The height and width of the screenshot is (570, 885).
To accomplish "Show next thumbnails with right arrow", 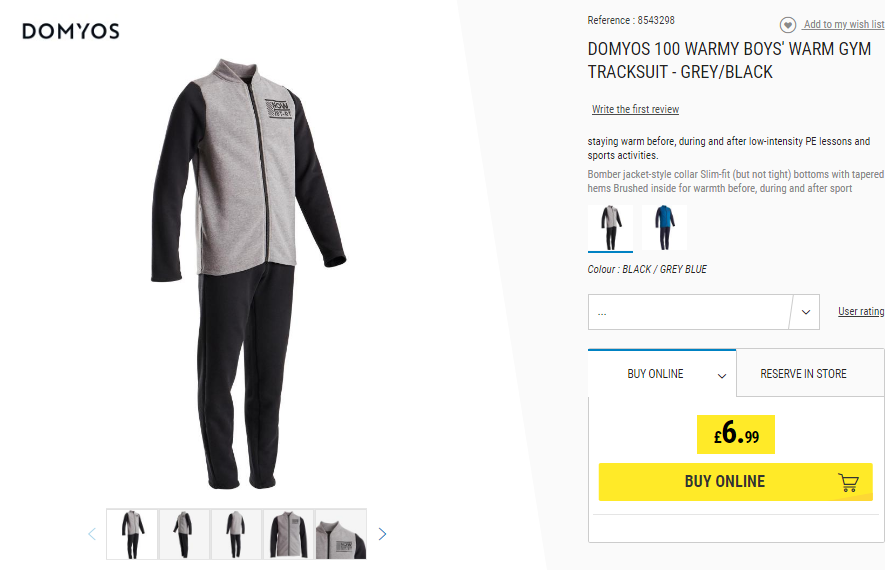I will point(382,534).
